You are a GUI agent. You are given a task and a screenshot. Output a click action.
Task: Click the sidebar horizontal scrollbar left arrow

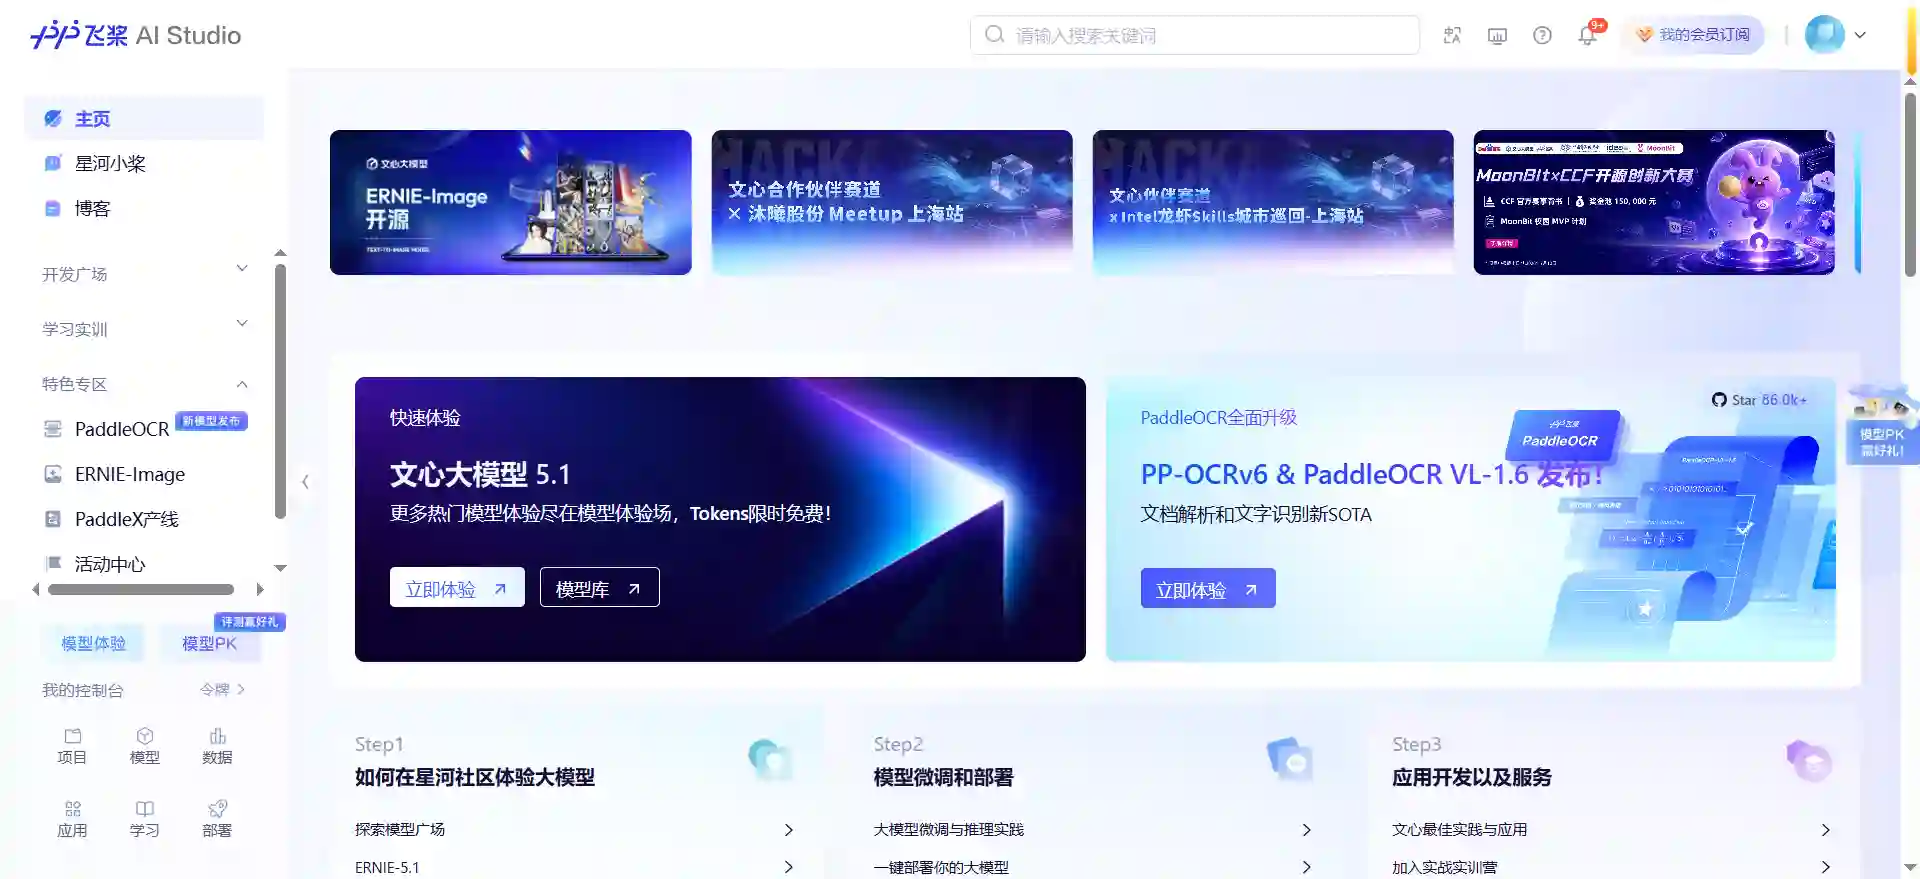36,589
